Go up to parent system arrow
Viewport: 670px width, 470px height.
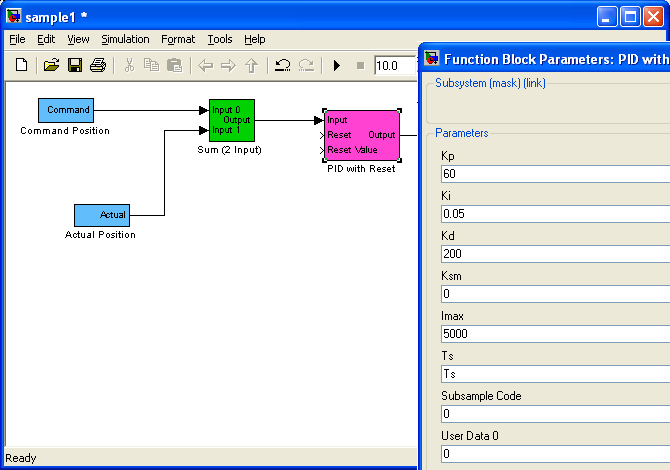[x=252, y=65]
